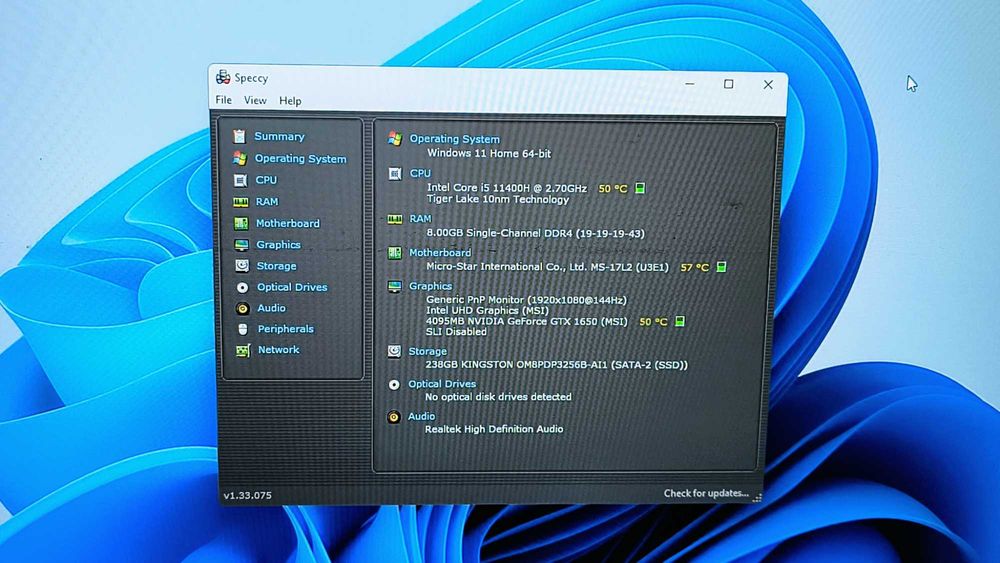Open Optical Drives in the sidebar

pos(292,288)
